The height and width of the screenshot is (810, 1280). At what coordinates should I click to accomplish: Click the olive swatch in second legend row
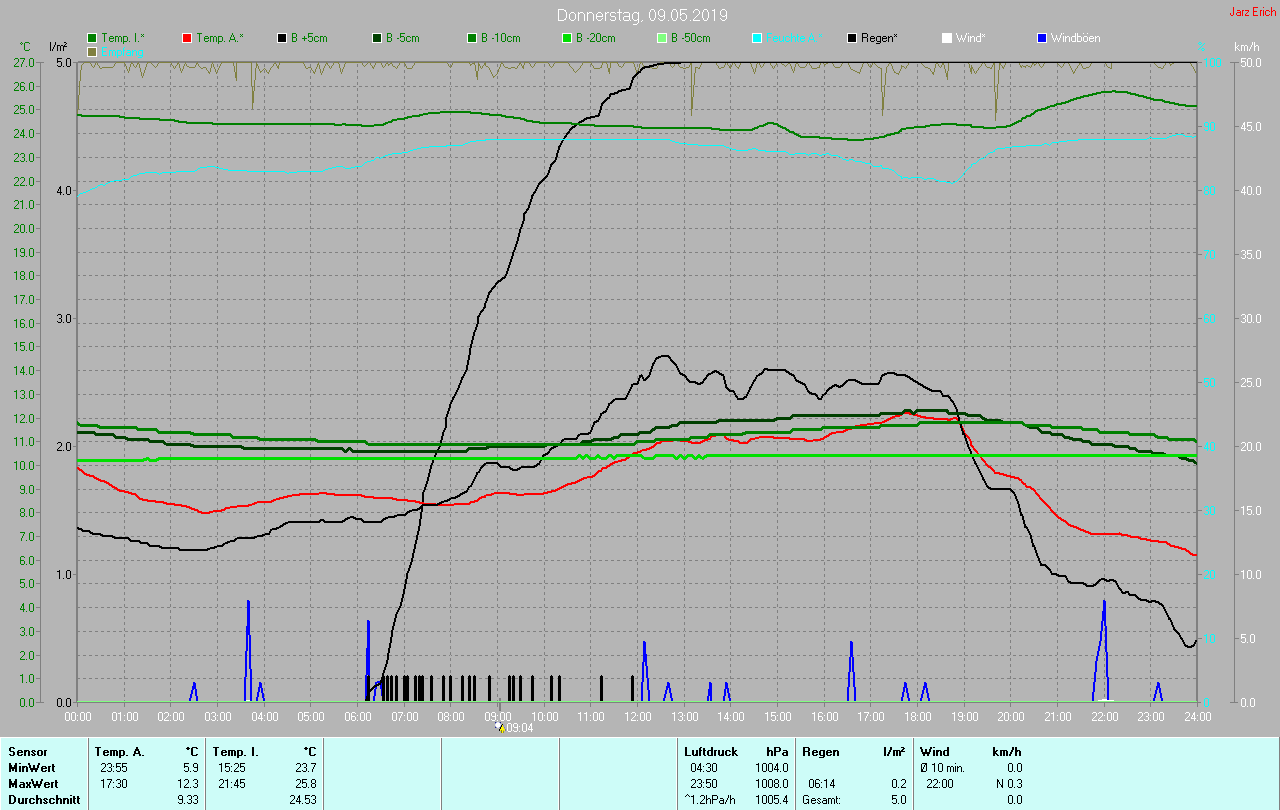click(92, 51)
